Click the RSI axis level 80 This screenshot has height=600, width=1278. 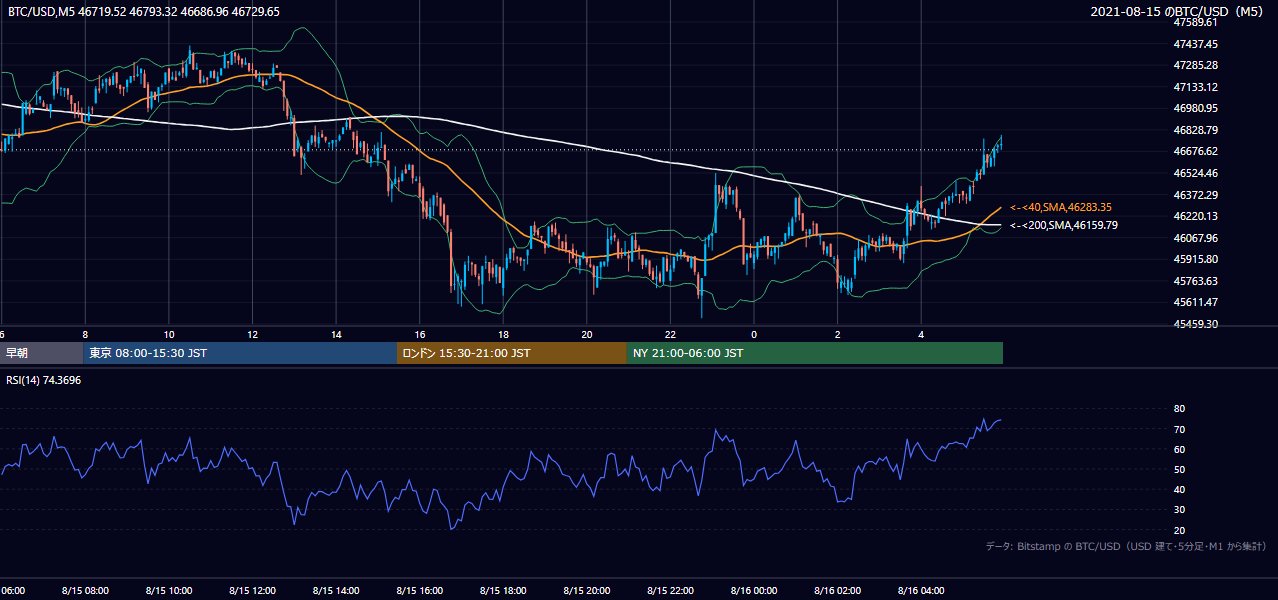(x=1180, y=409)
